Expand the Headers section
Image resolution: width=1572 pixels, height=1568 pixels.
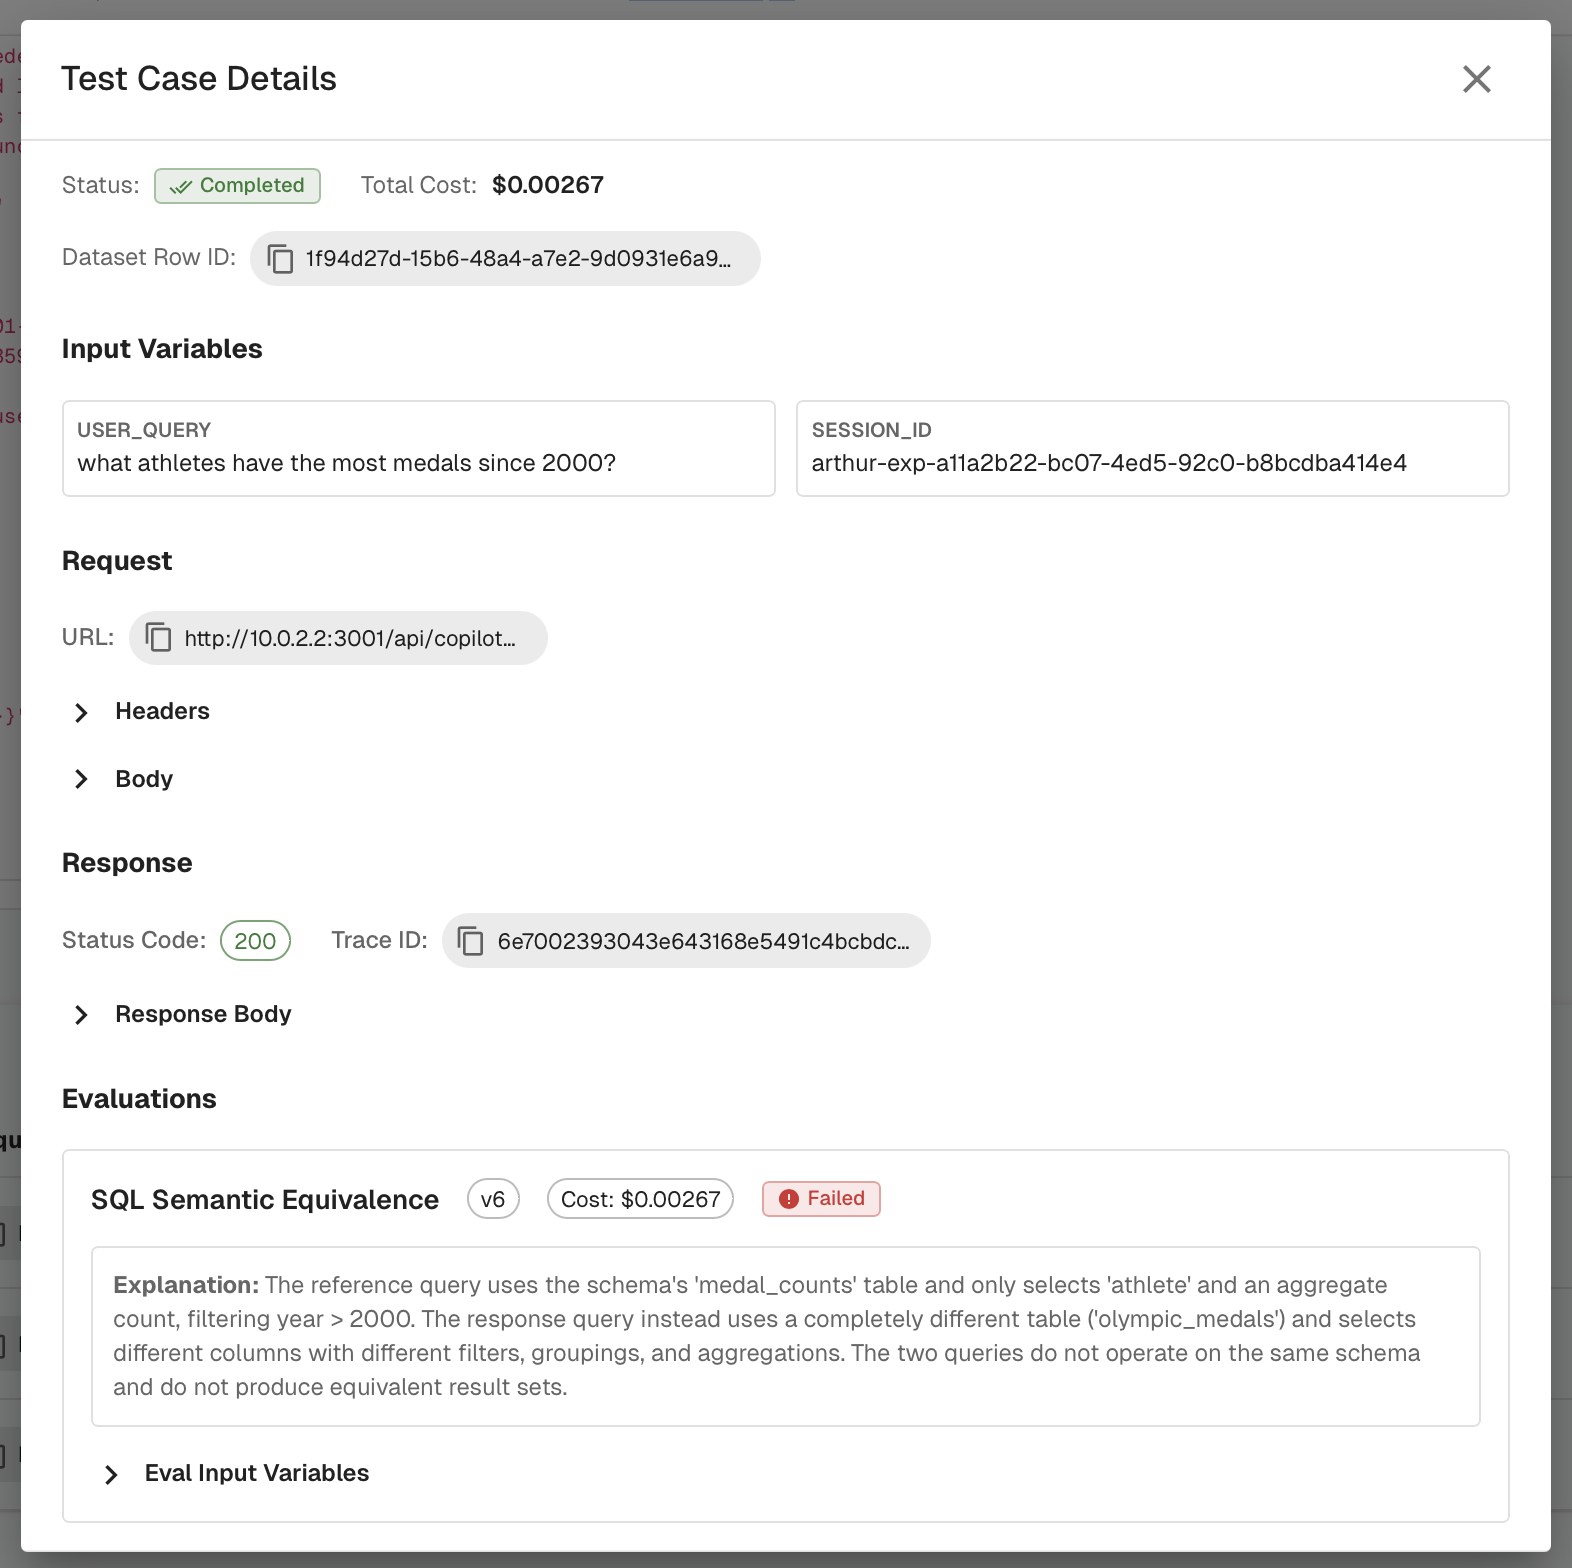[x=141, y=712]
